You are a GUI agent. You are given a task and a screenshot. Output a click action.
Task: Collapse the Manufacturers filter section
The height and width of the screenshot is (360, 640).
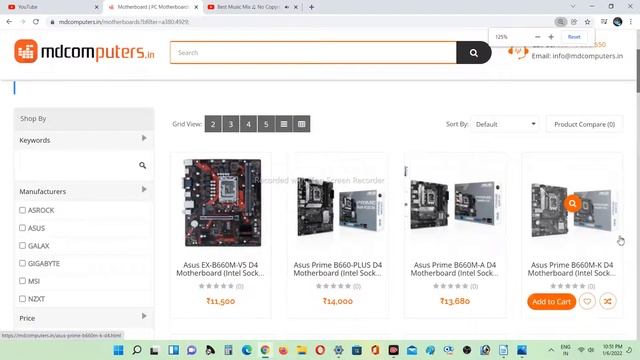point(144,189)
